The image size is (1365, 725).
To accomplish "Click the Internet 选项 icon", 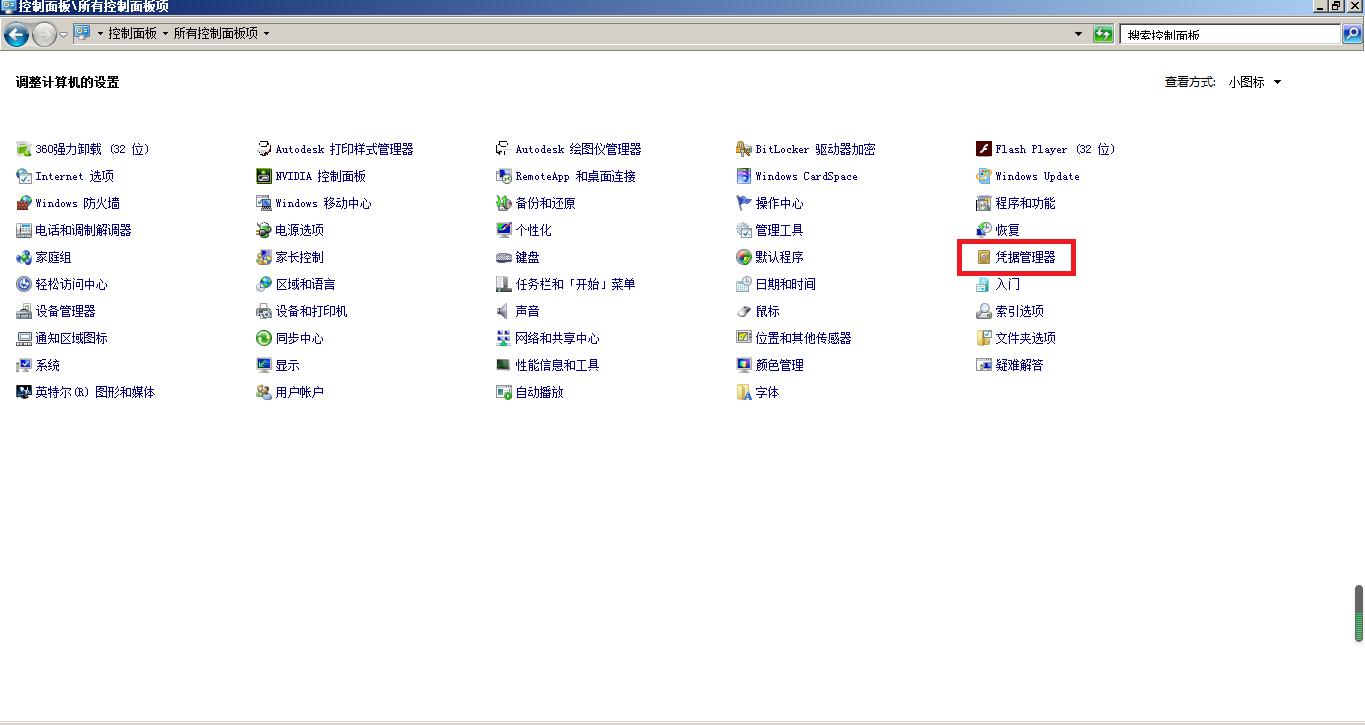I will pos(24,176).
